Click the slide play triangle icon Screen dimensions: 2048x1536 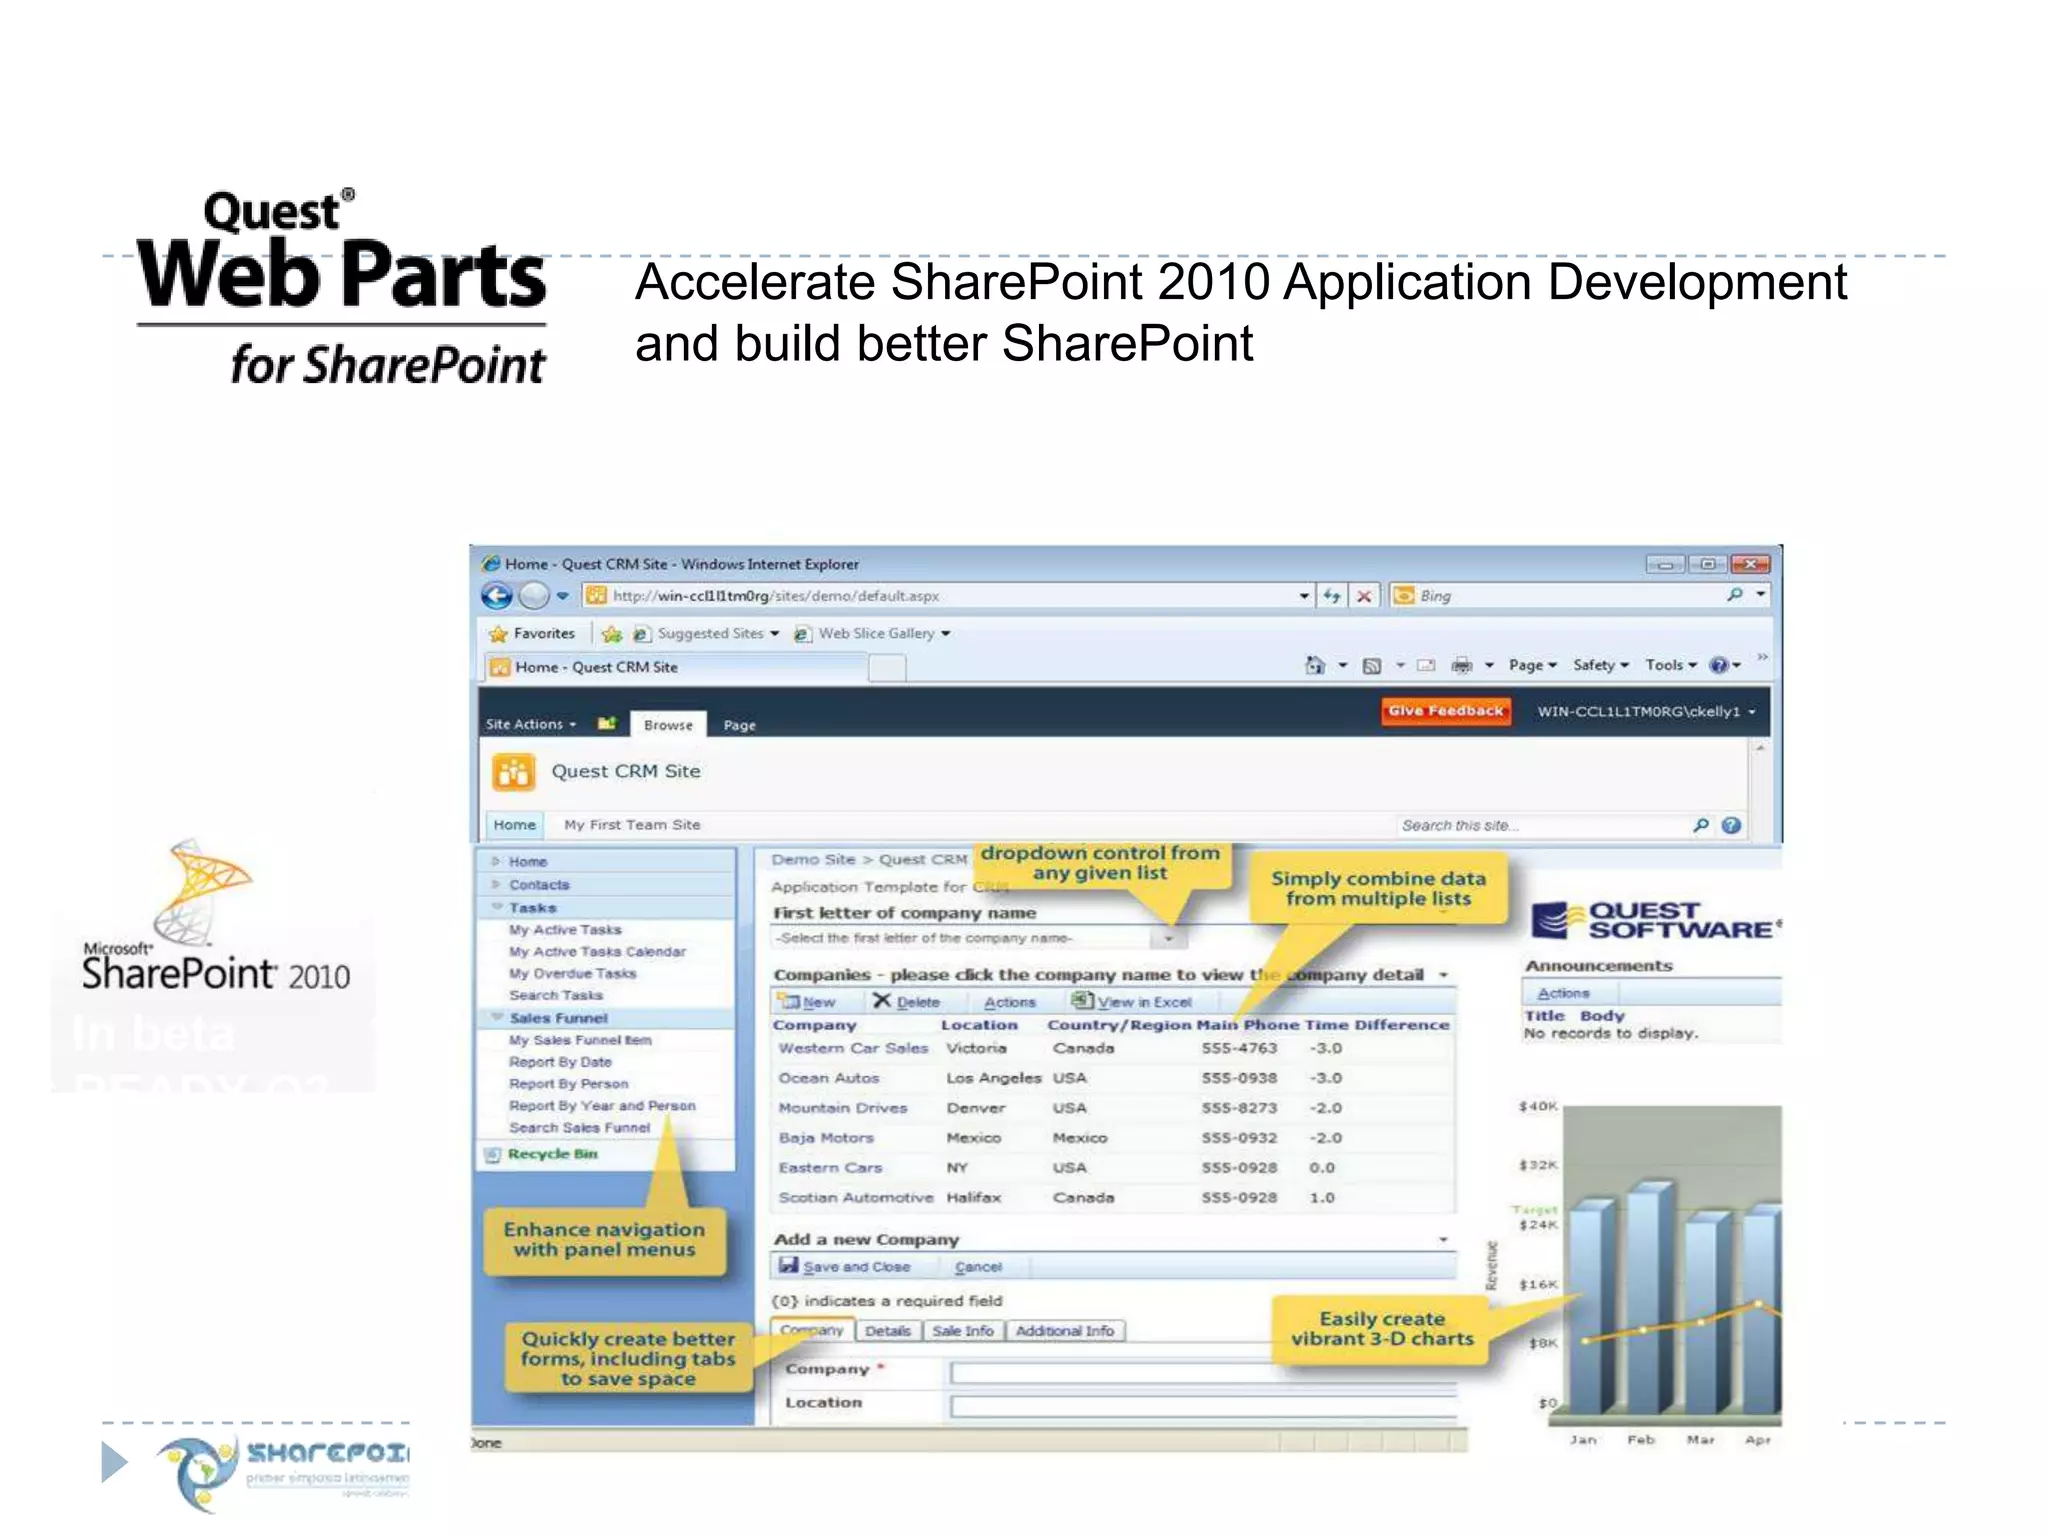pyautogui.click(x=115, y=1462)
